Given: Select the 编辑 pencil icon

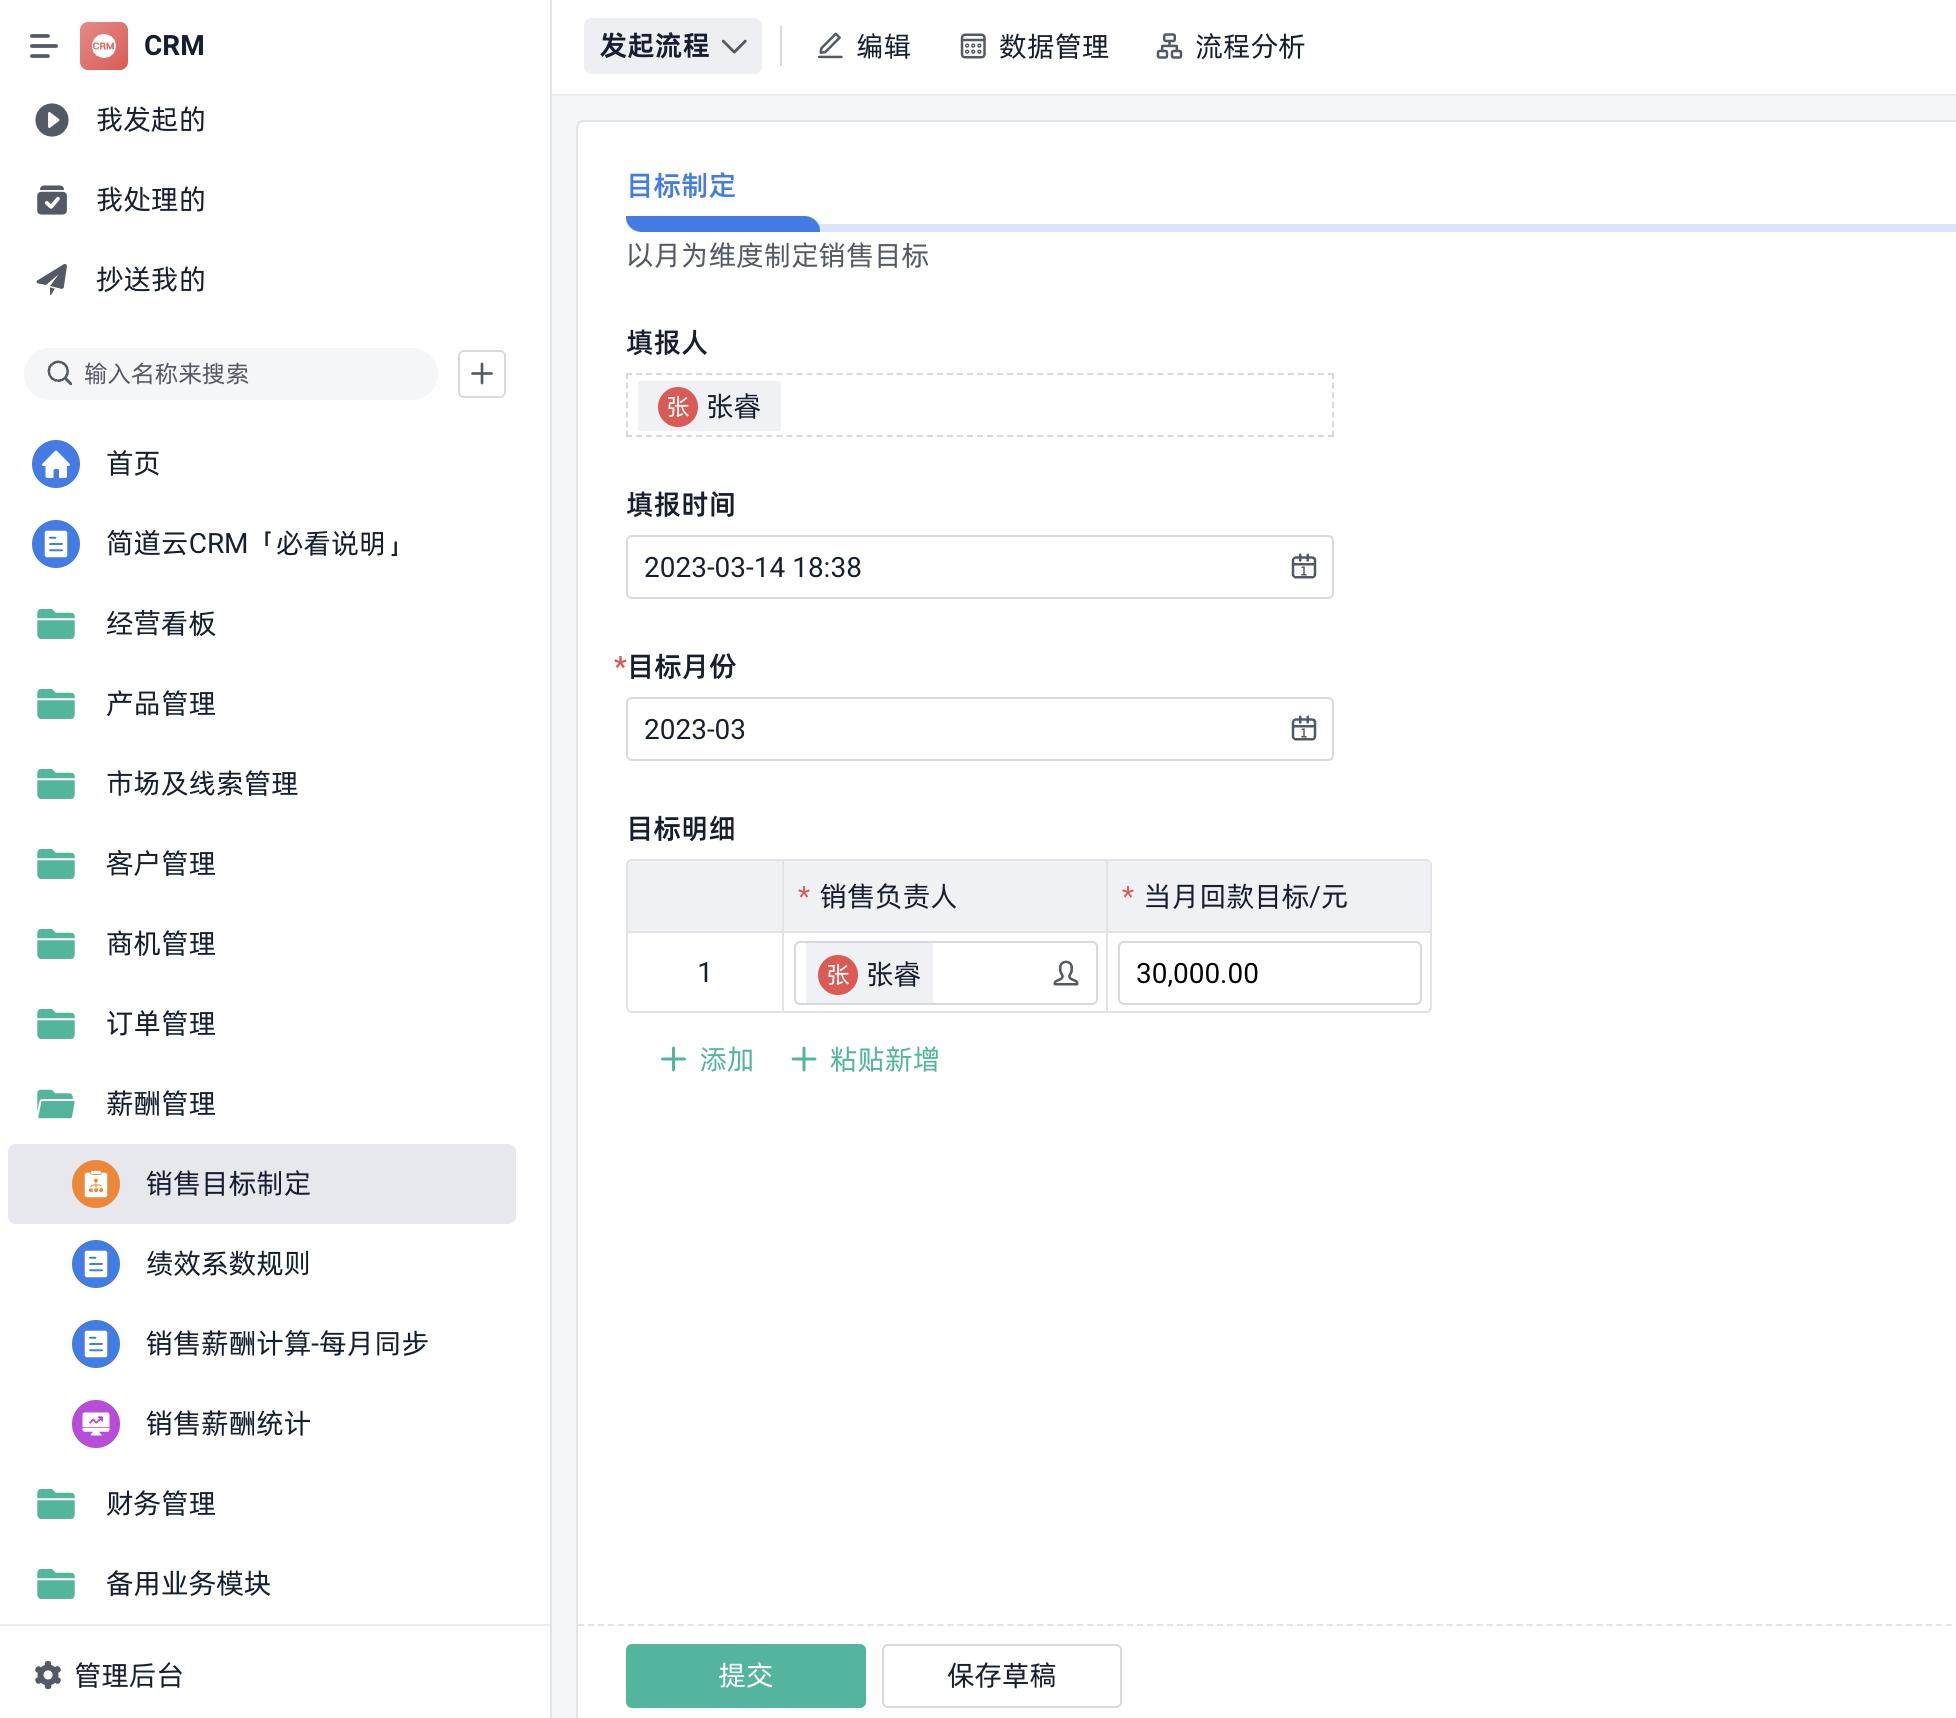Looking at the screenshot, I should click(x=829, y=46).
